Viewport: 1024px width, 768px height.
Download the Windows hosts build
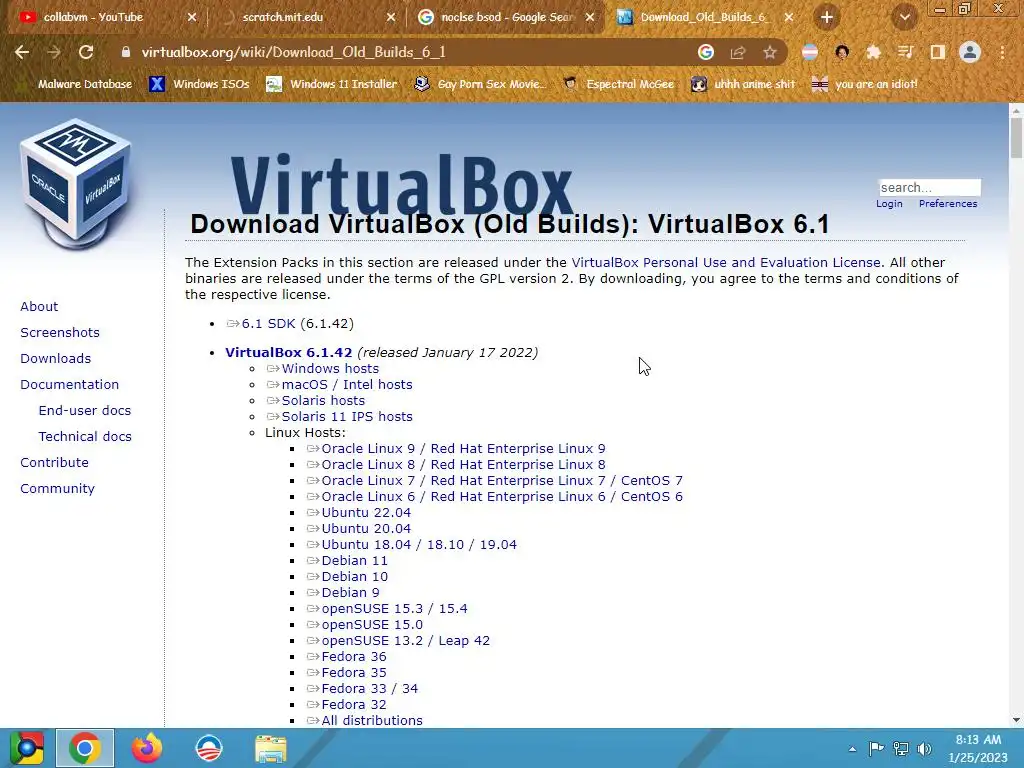[x=330, y=369]
